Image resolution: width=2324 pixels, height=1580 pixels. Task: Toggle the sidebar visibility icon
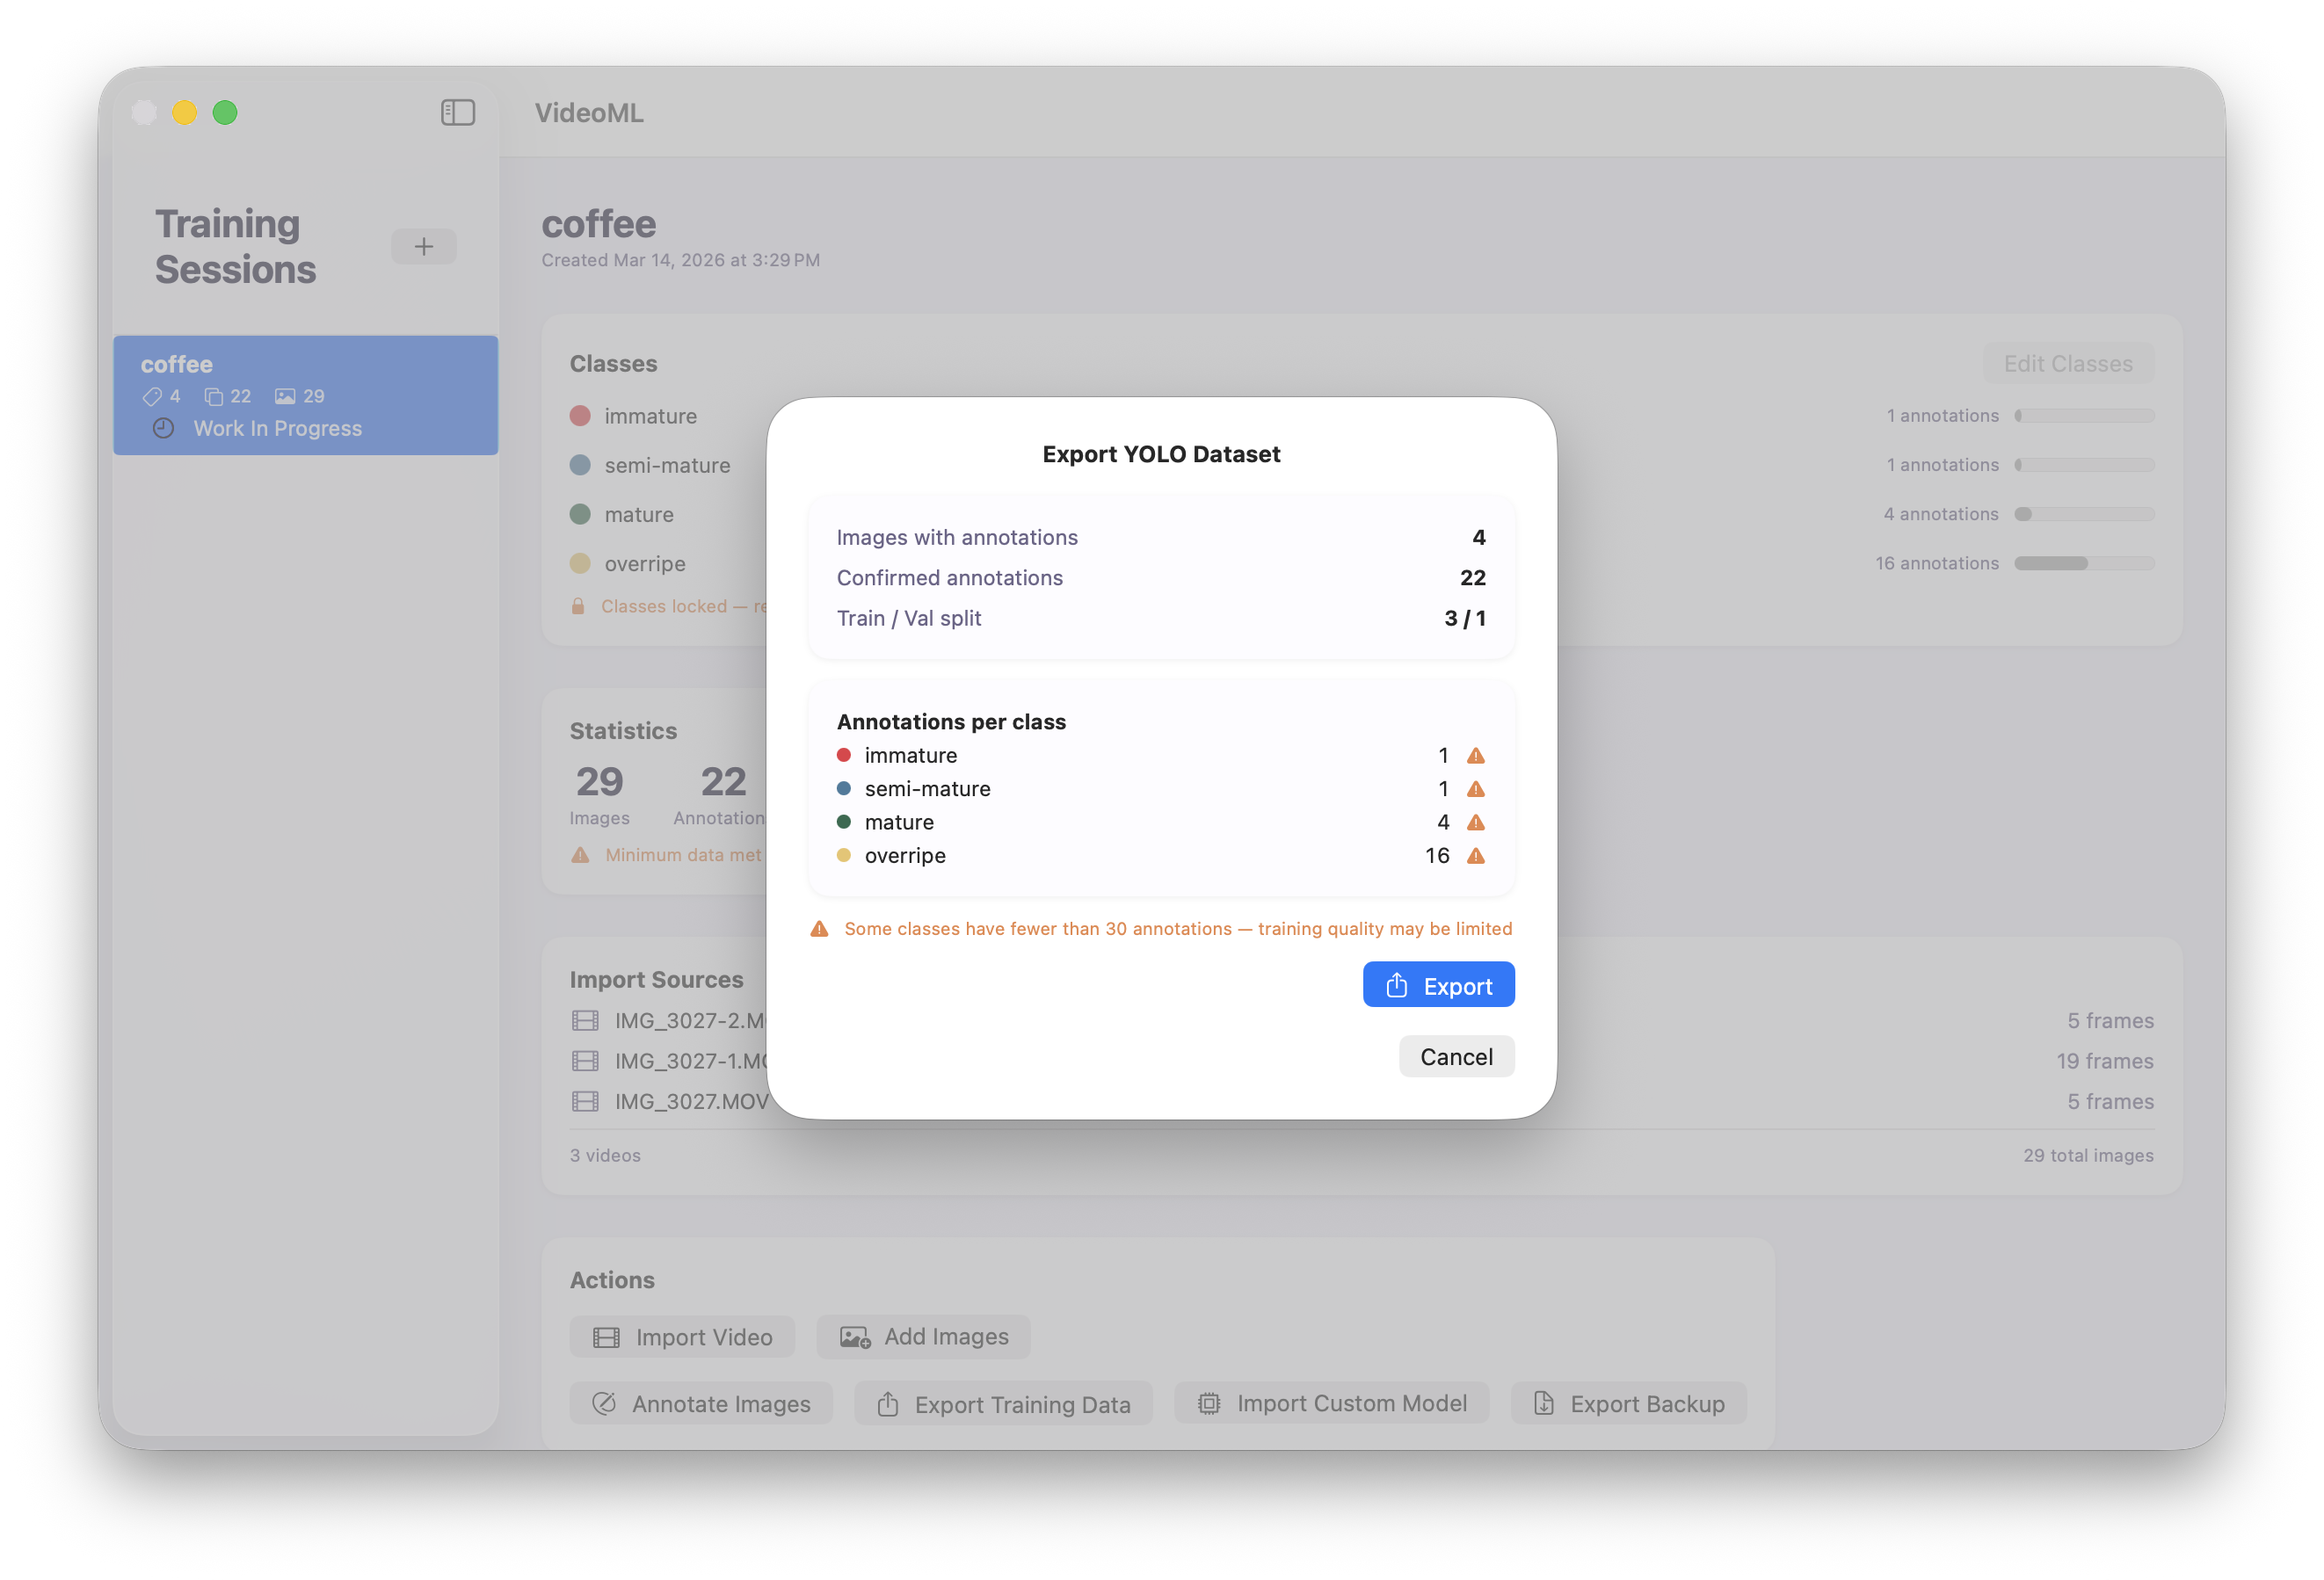pos(457,112)
